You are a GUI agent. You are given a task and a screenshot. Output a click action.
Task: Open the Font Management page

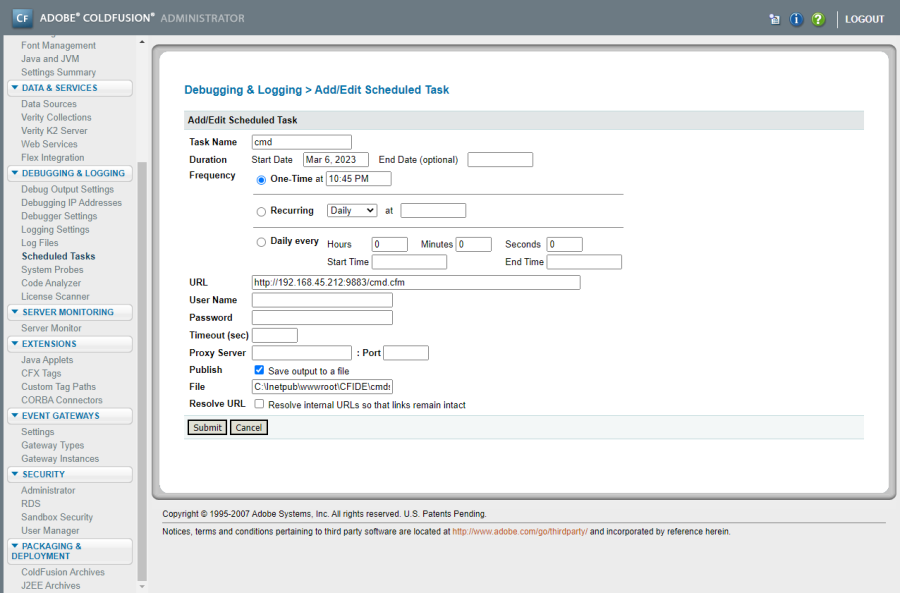59,45
